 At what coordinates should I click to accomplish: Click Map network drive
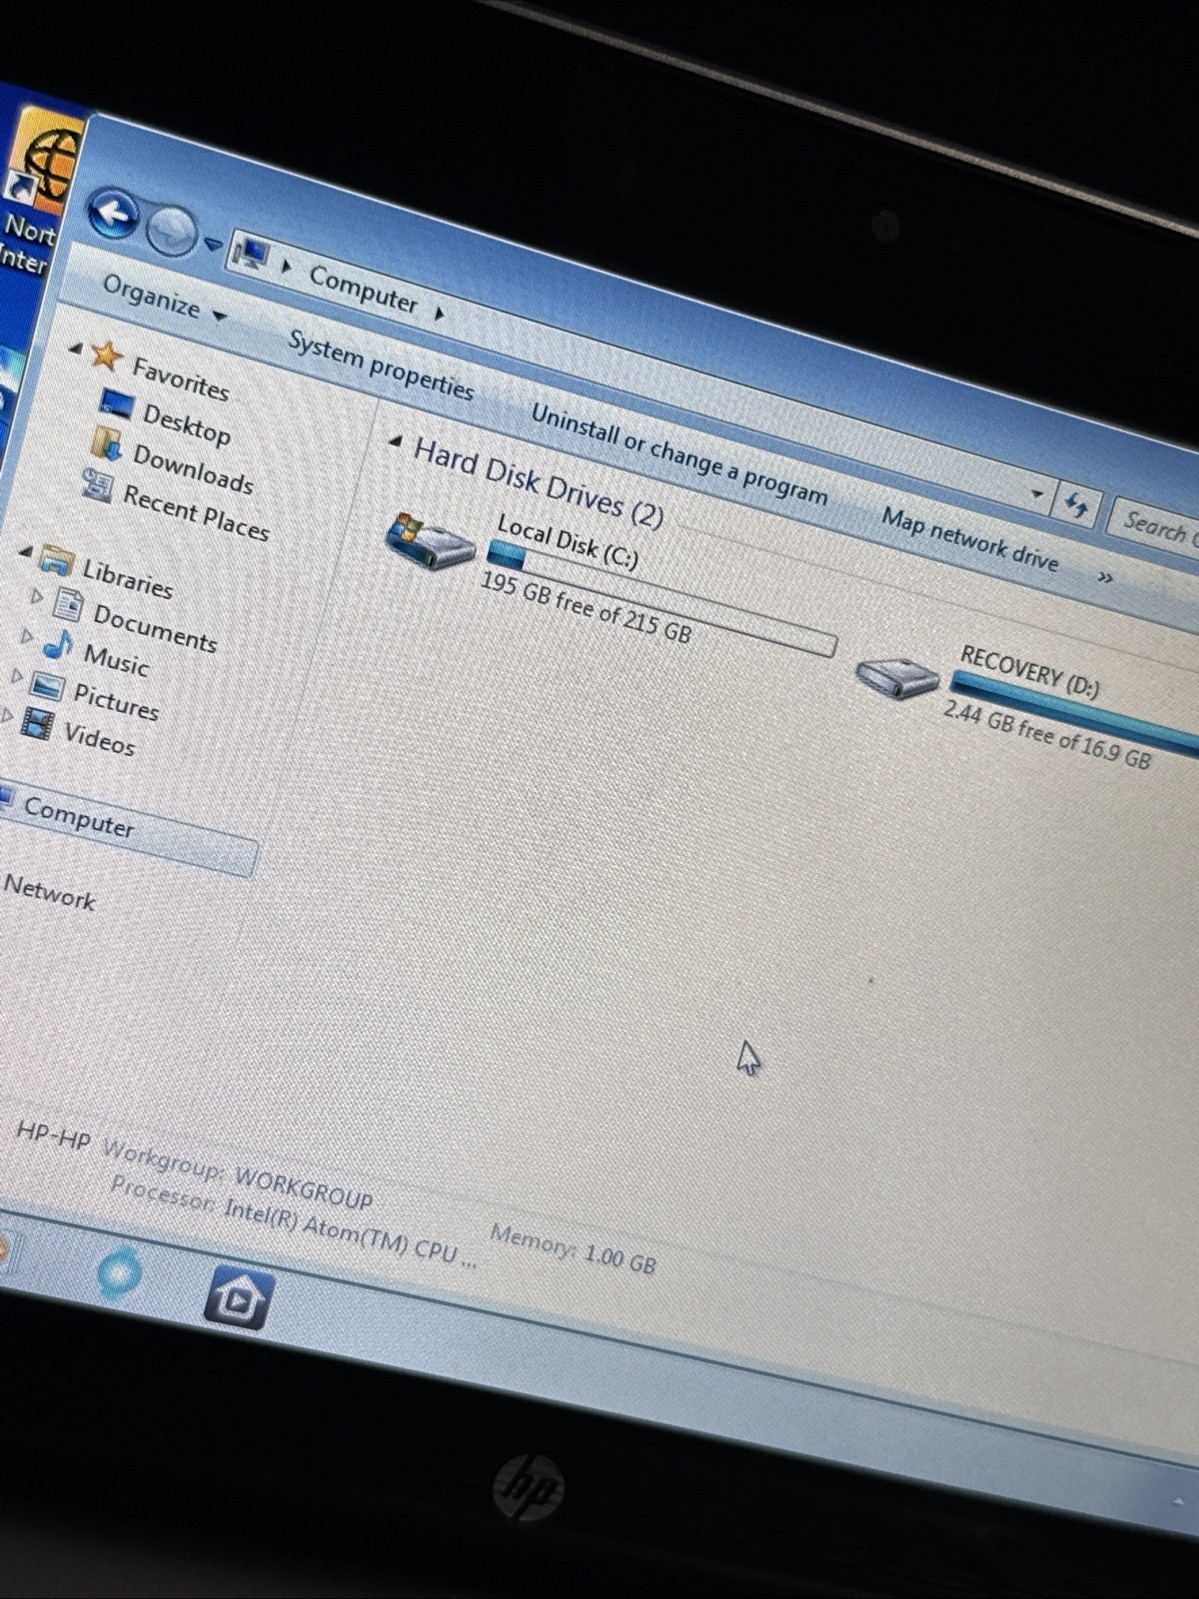[x=970, y=539]
